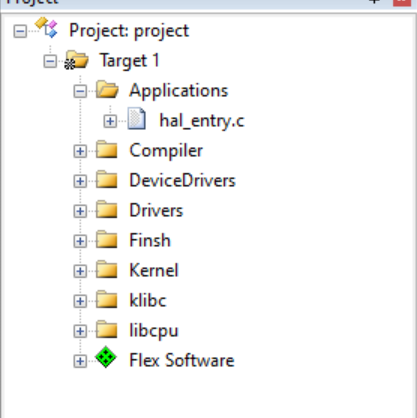Select the 'Kernel' group label
Image resolution: width=417 pixels, height=418 pixels.
(154, 270)
